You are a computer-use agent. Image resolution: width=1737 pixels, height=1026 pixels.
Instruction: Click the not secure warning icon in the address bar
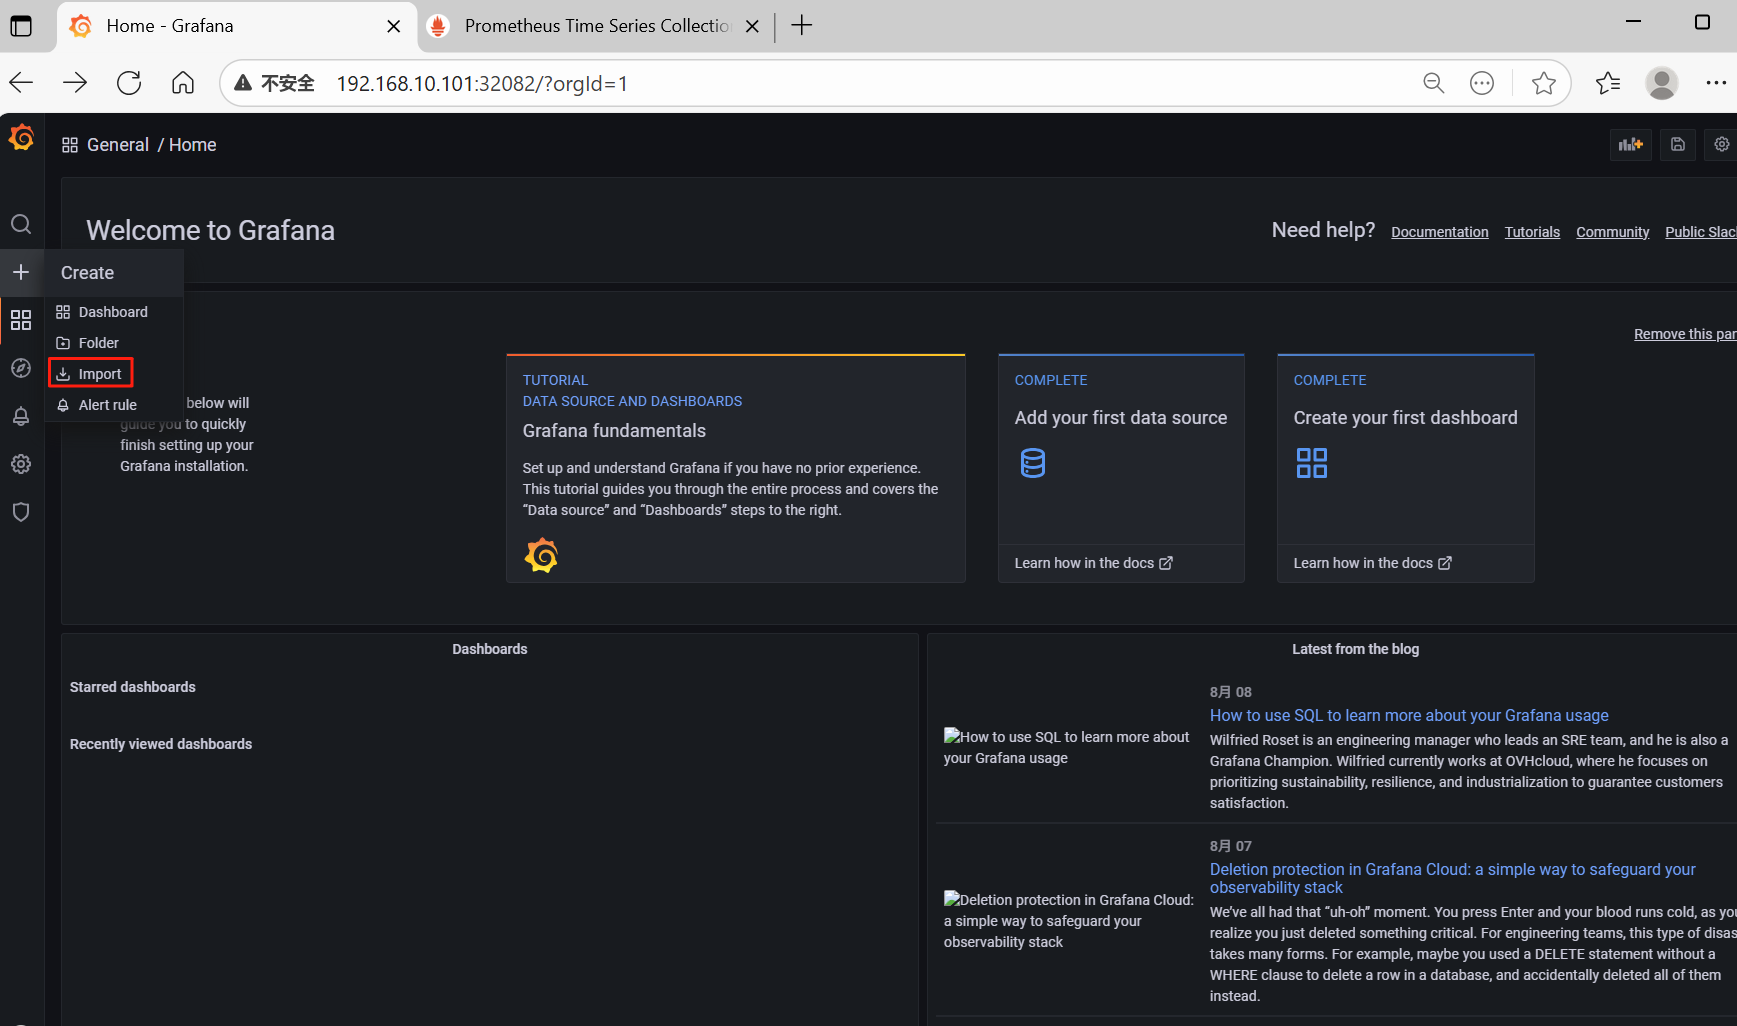point(243,83)
